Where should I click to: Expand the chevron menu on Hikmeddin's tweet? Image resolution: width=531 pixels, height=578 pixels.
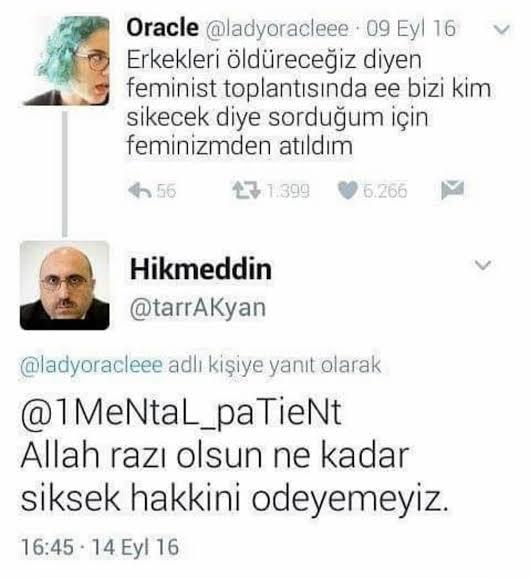pyautogui.click(x=483, y=265)
